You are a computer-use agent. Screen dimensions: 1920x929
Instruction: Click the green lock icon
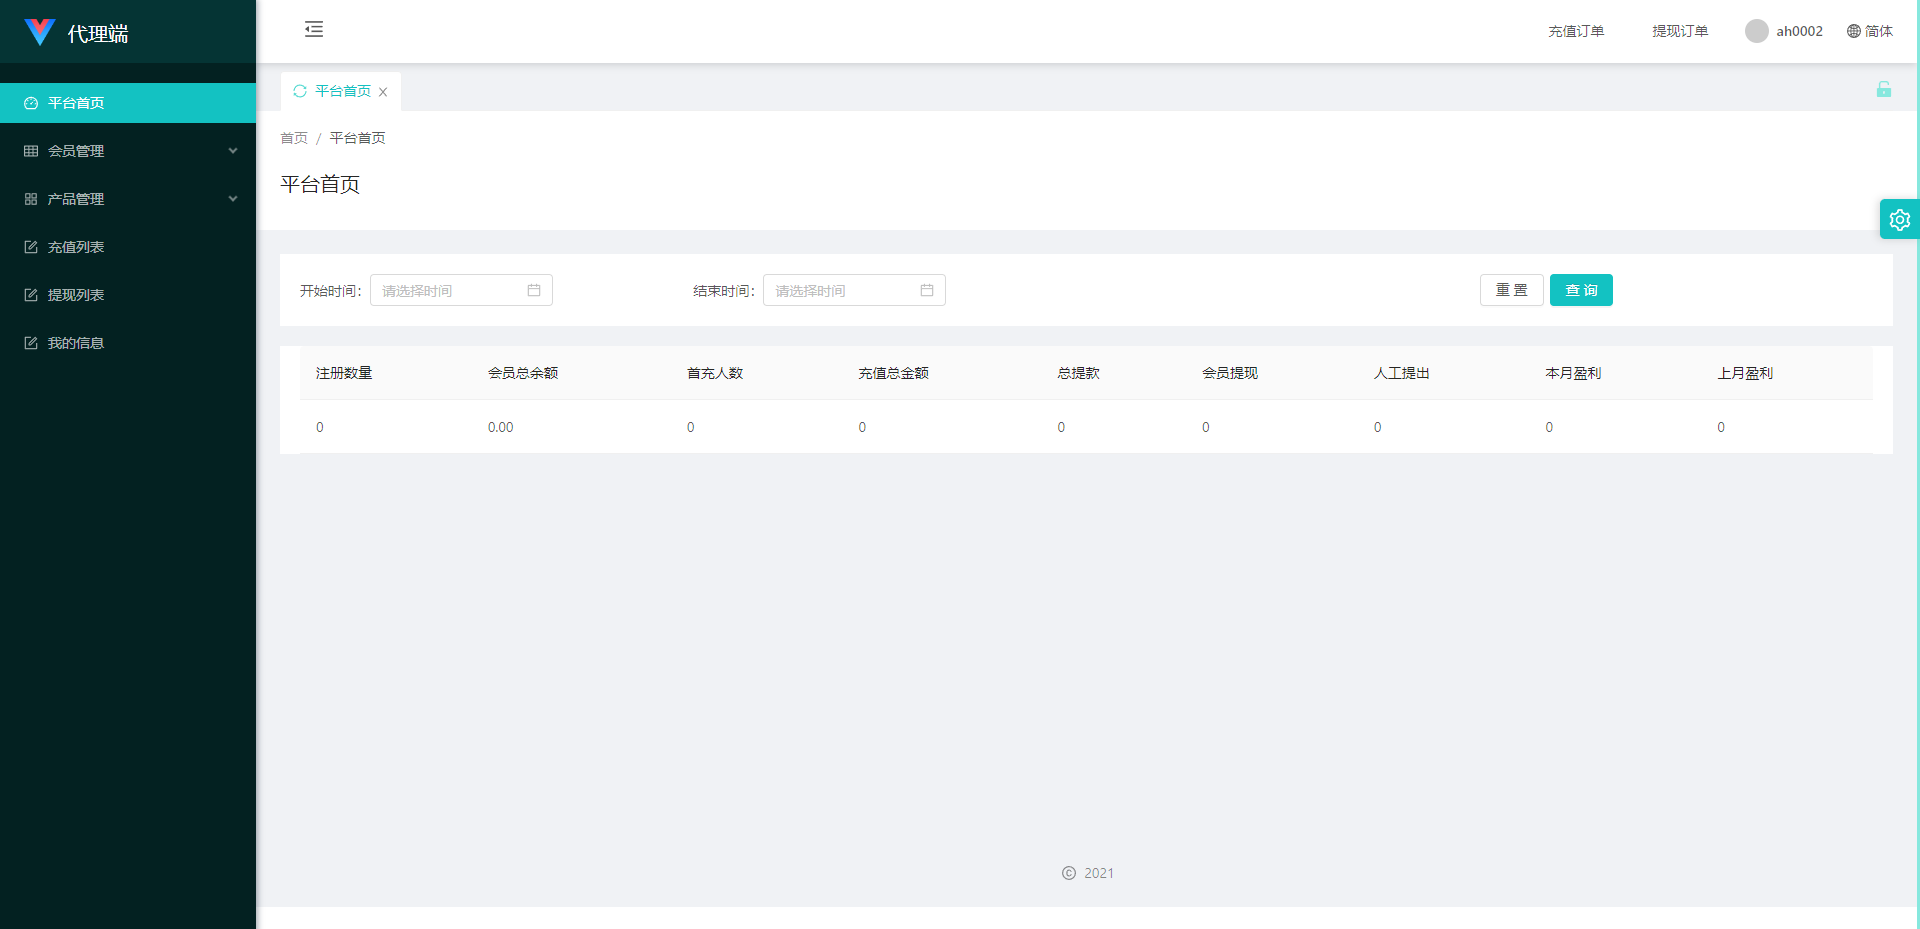(1883, 90)
